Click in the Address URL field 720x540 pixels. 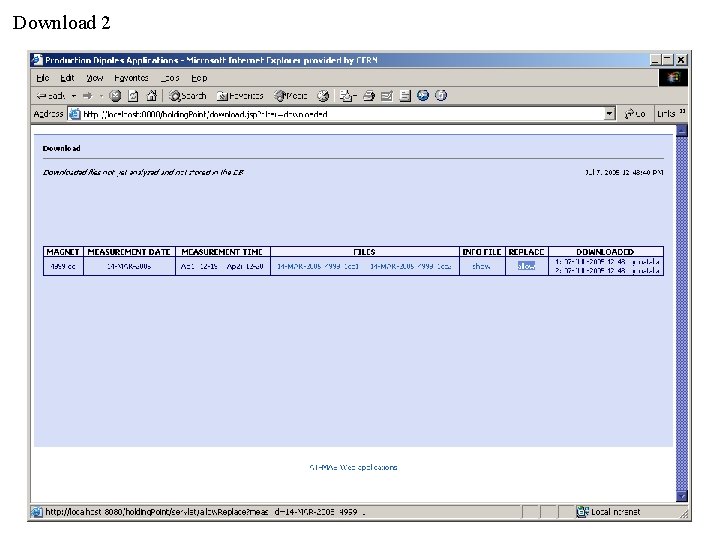342,114
